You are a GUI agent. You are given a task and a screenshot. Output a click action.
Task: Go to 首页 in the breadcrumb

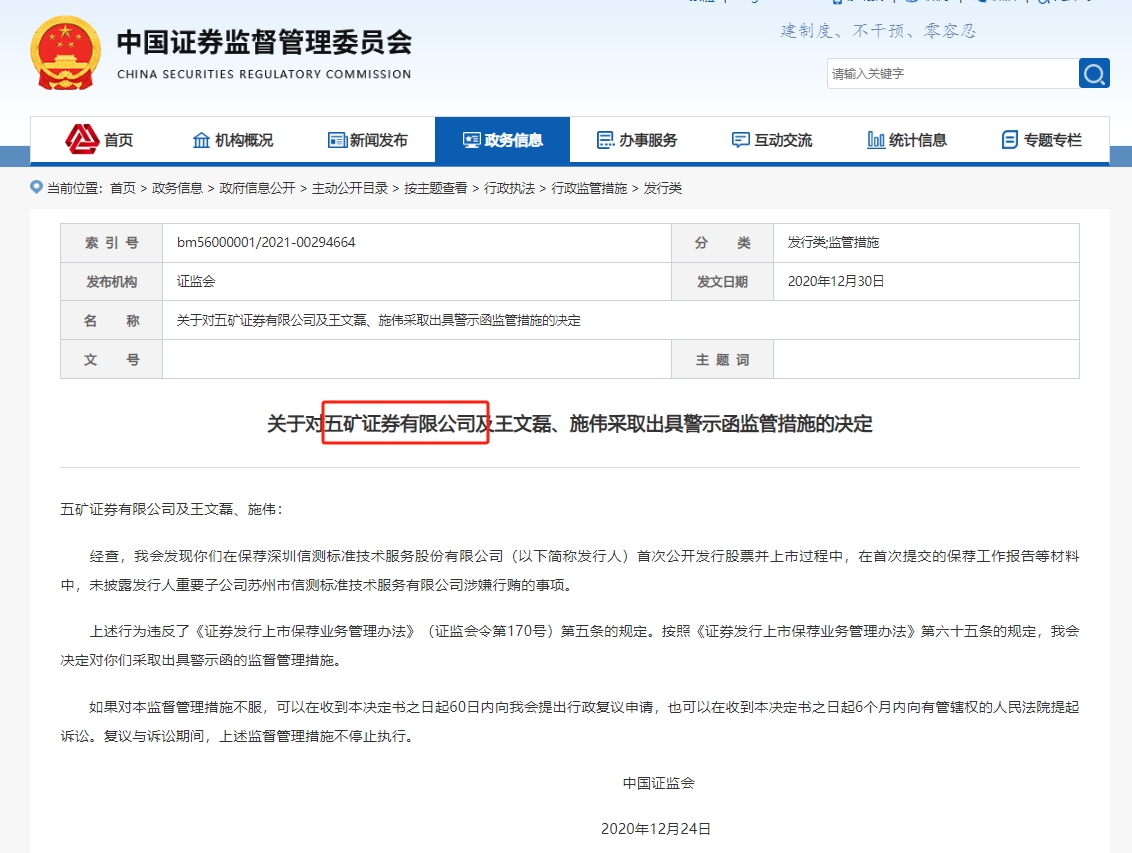pyautogui.click(x=123, y=188)
